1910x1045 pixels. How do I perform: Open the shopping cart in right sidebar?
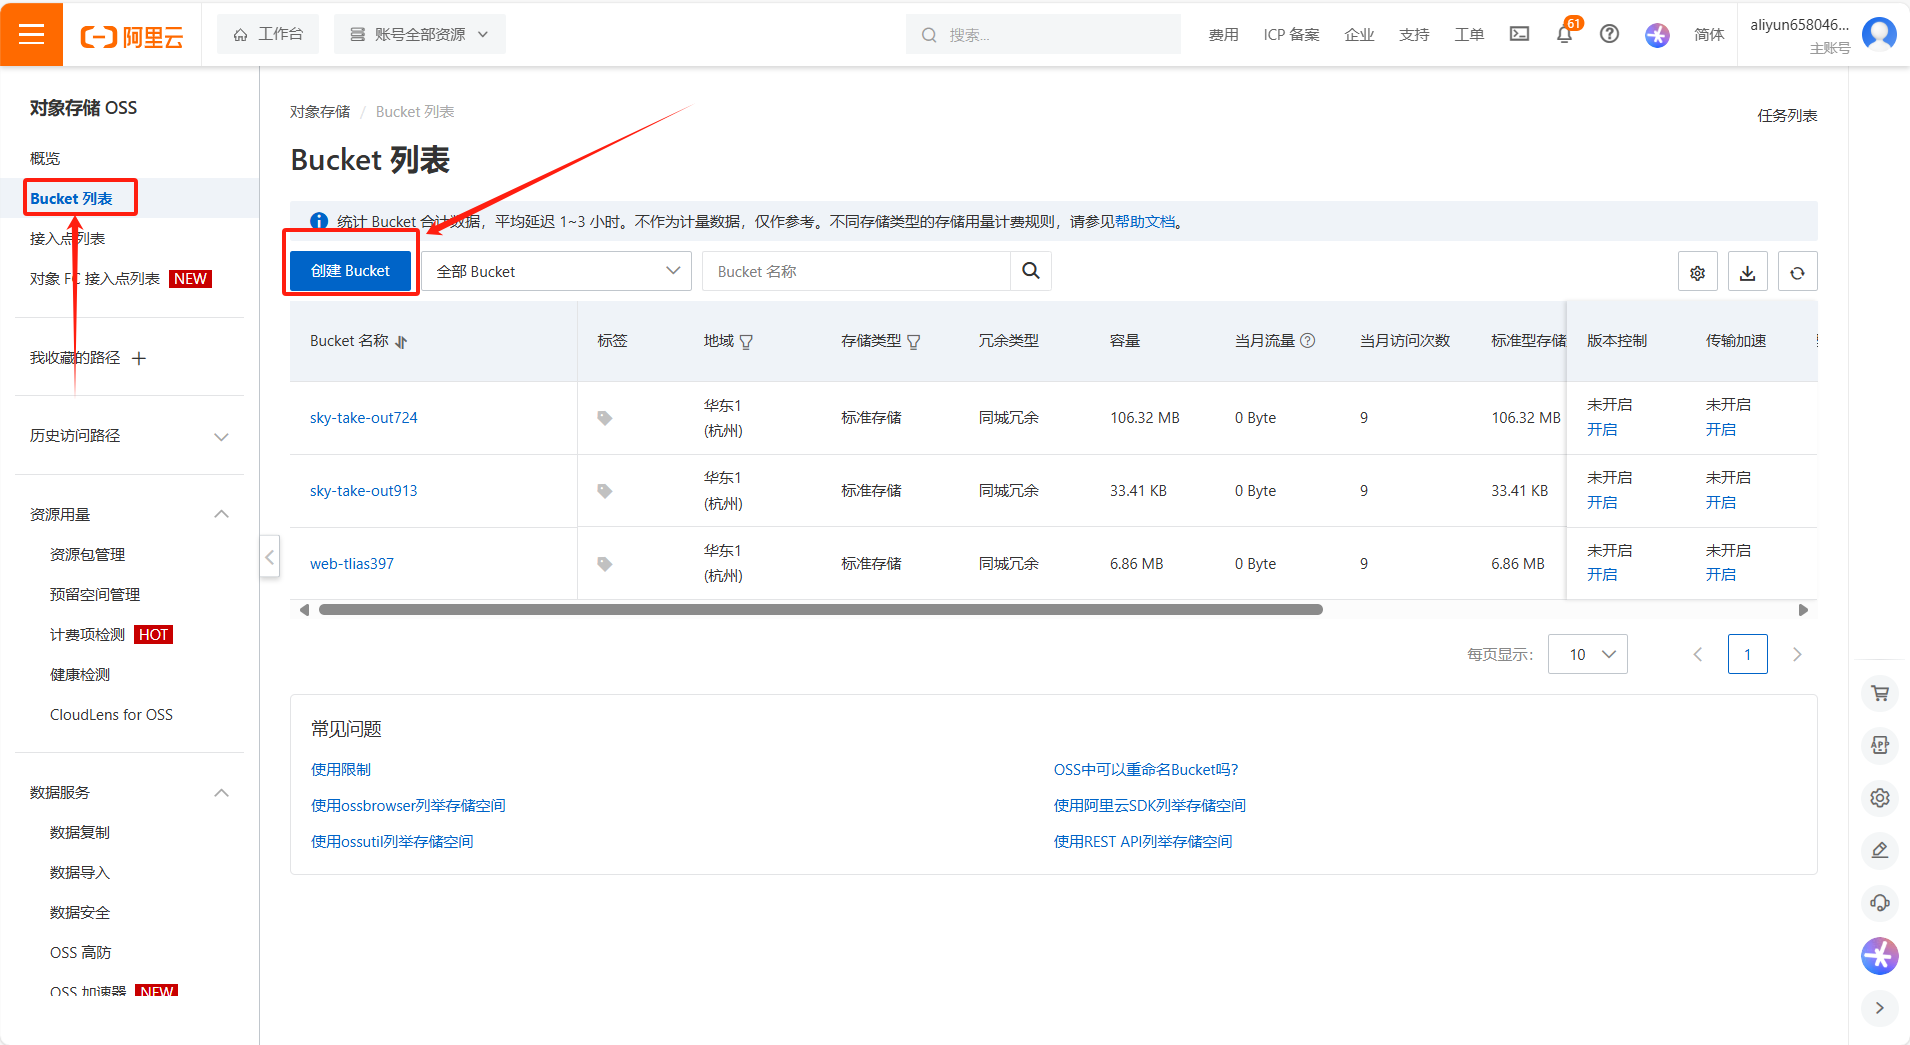1880,693
